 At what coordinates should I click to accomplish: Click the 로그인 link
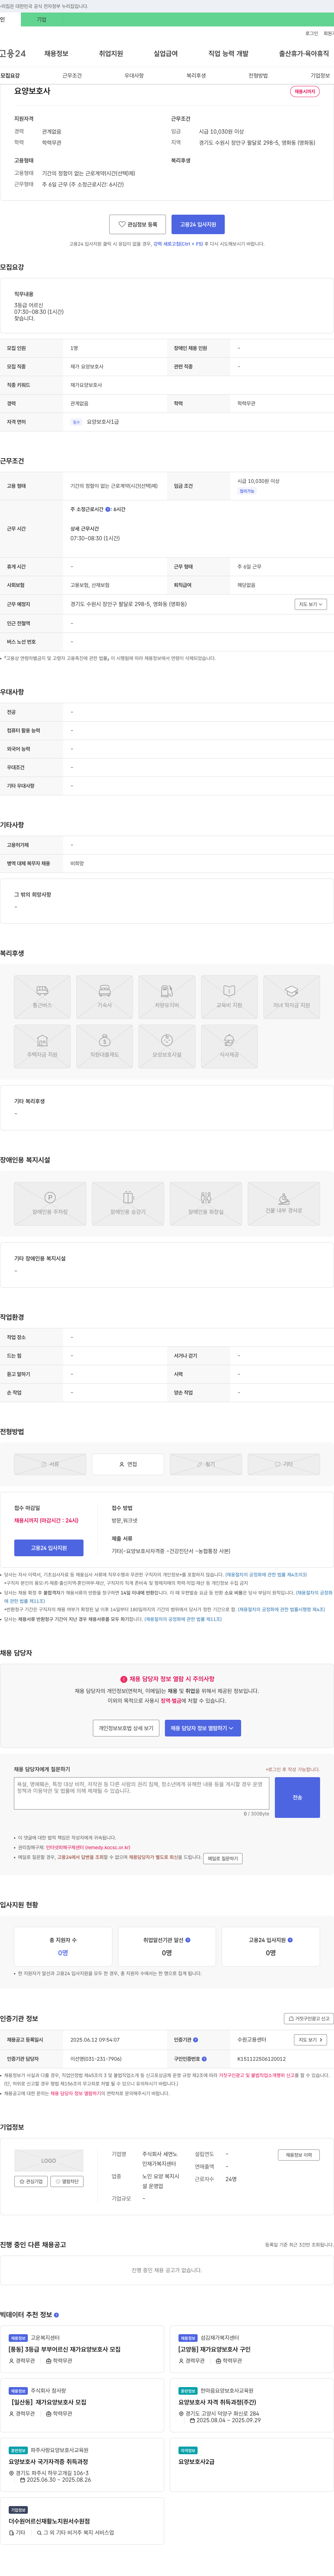(x=312, y=33)
